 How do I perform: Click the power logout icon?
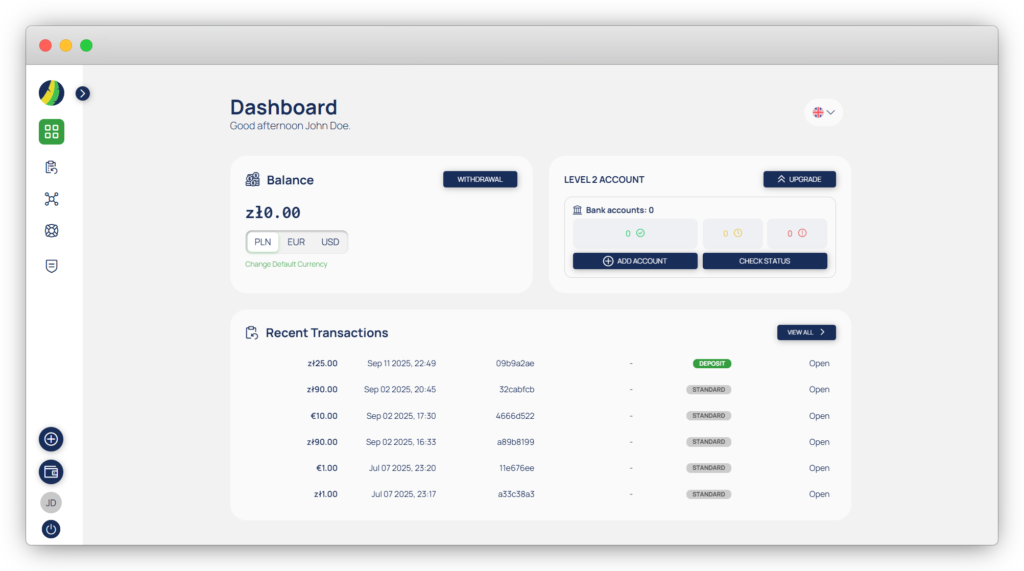click(x=51, y=529)
